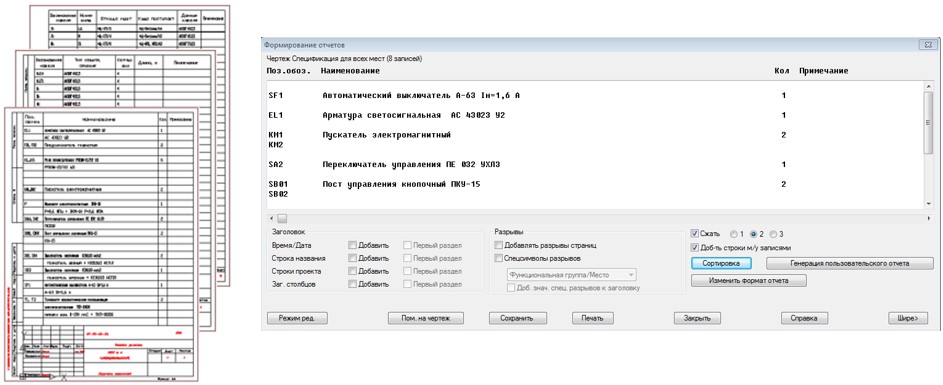
Task: Toggle Доб-ть строки м/у записями checkbox
Action: (x=695, y=247)
